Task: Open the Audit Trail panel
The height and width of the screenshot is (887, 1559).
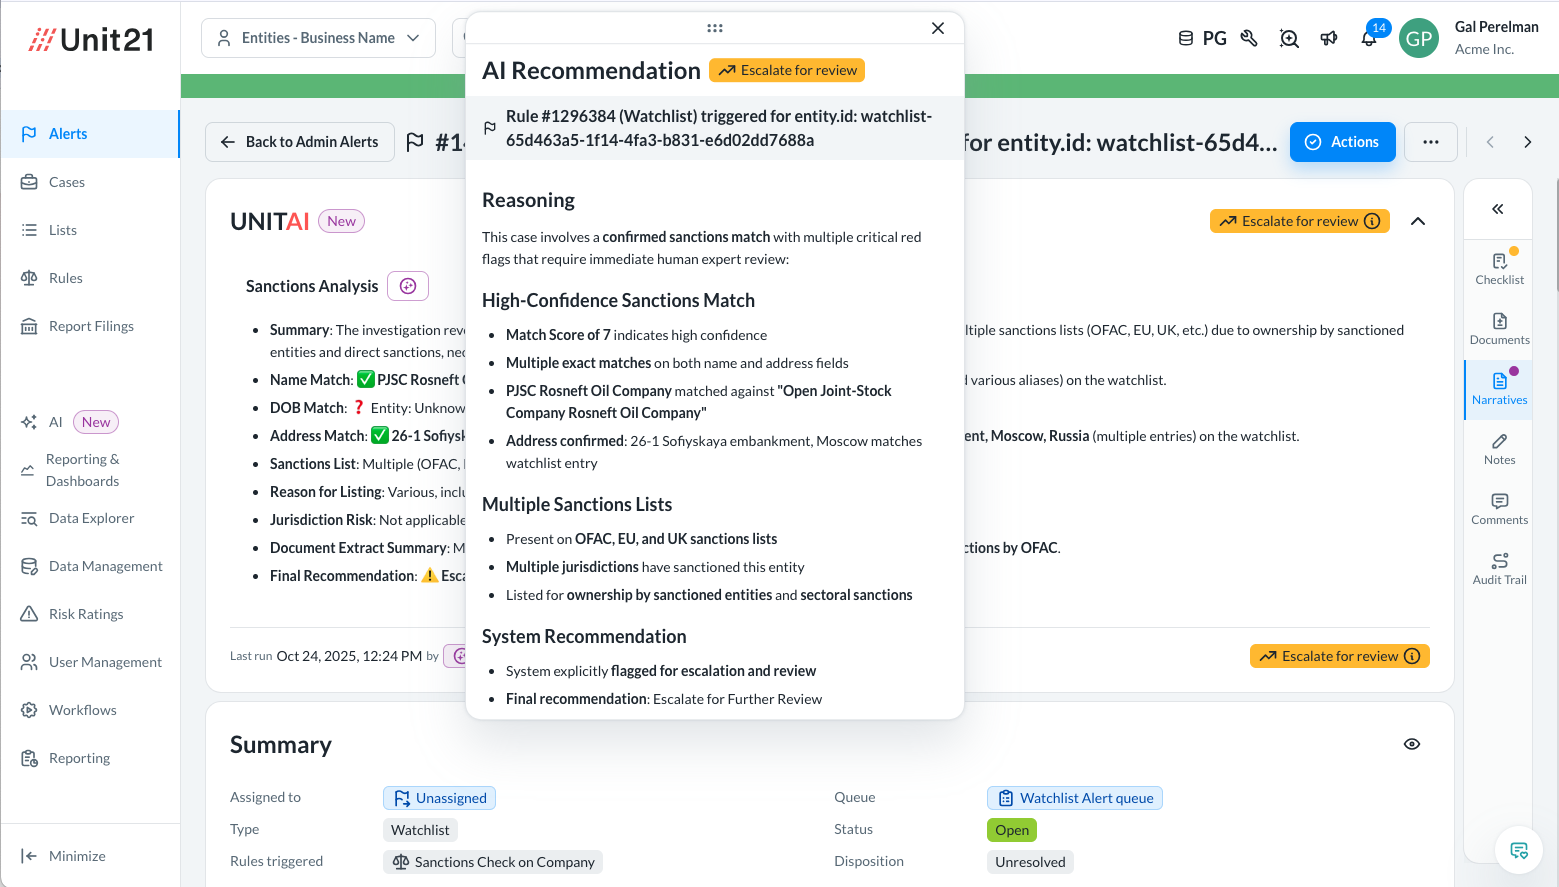Action: click(1500, 568)
